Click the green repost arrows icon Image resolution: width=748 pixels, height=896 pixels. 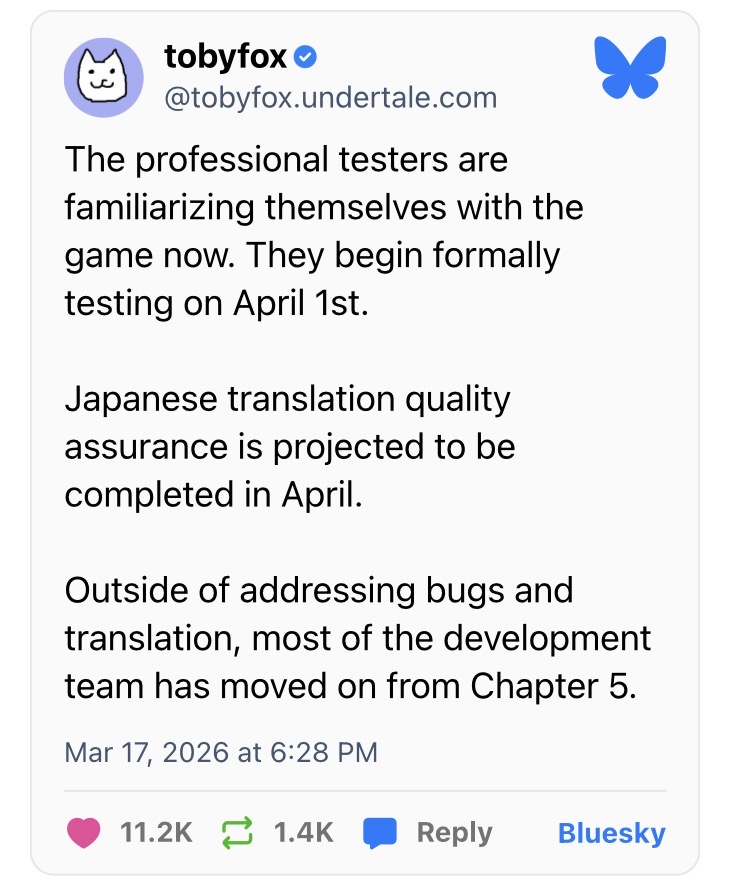[x=237, y=833]
